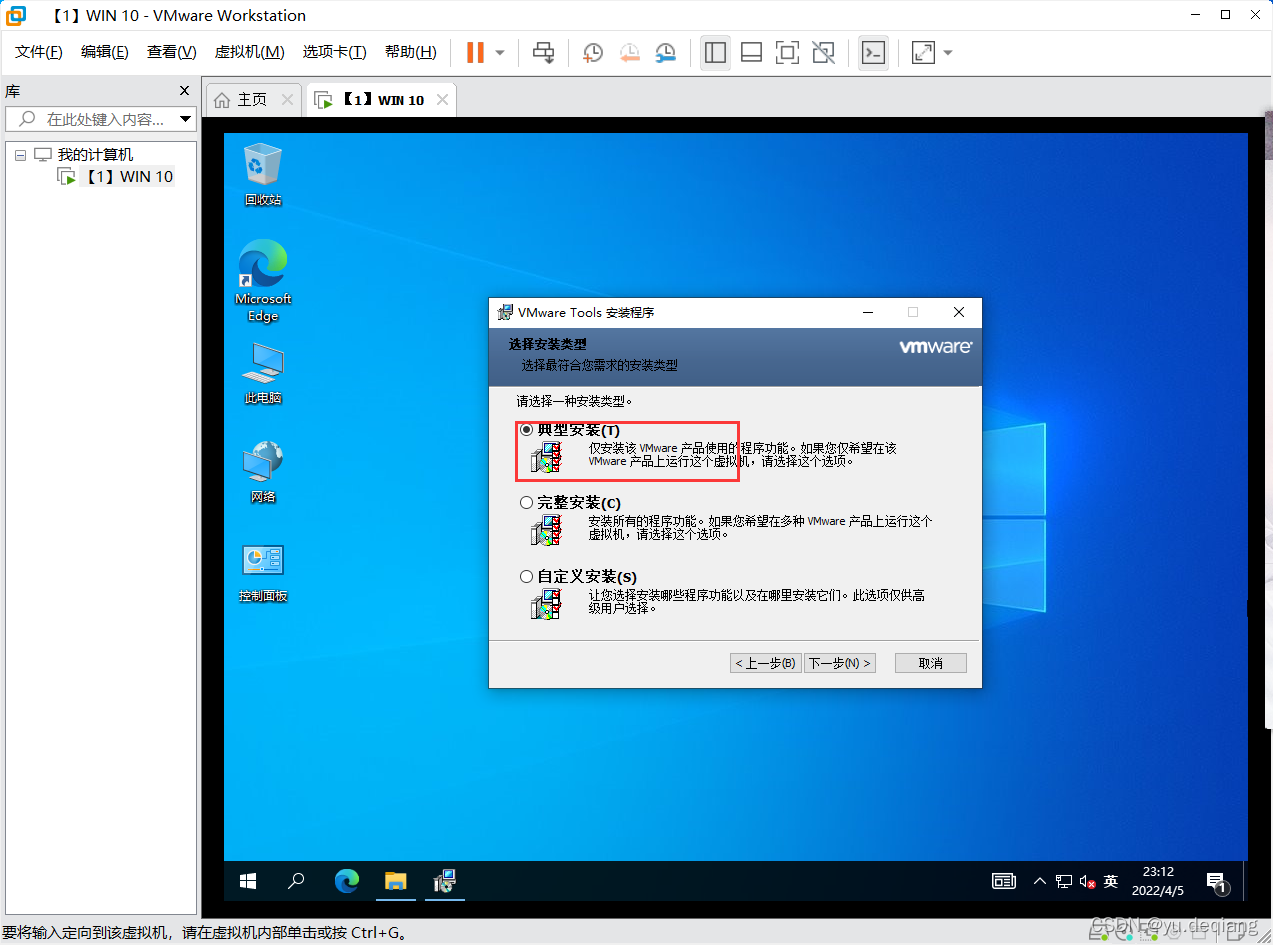Show hidden tray icons chevron
1273x945 pixels.
point(1039,881)
